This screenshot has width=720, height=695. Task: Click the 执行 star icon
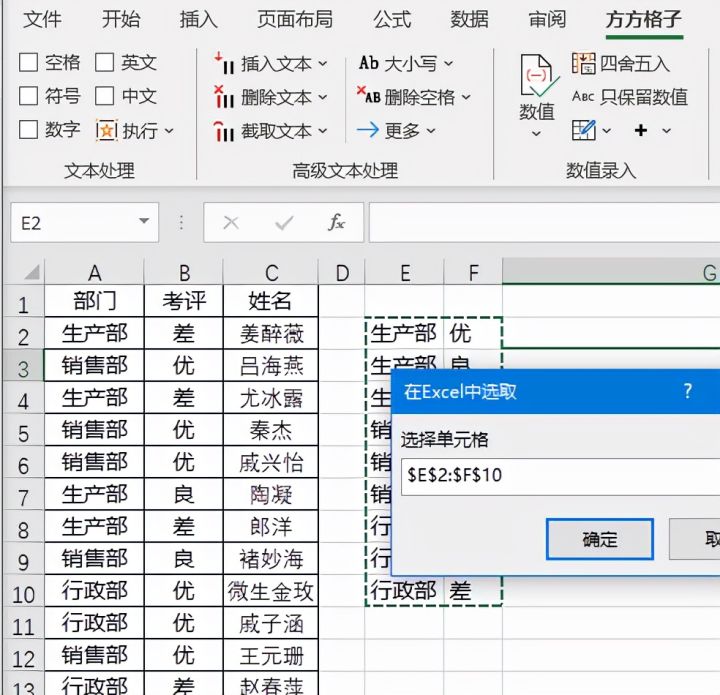pyautogui.click(x=107, y=131)
